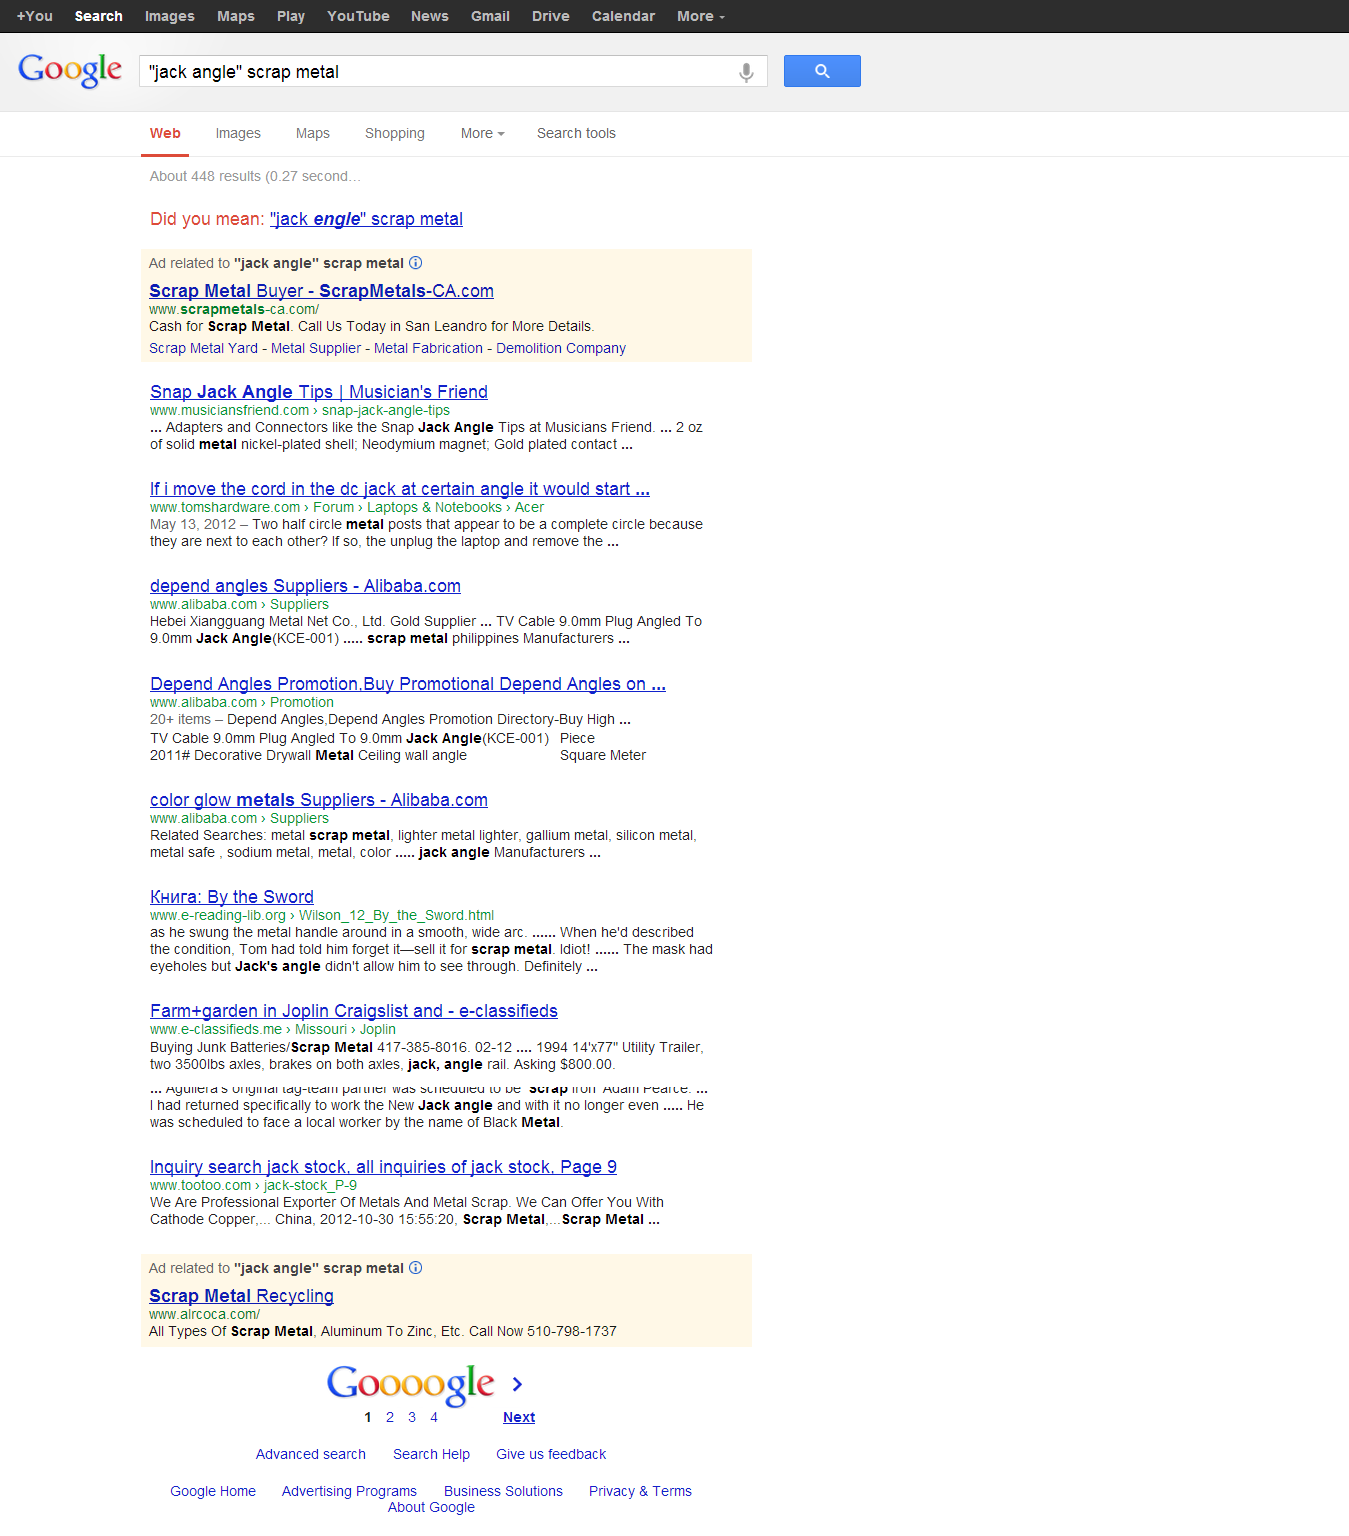This screenshot has width=1349, height=1536.
Task: Open Gmail in the top bar
Action: 490,16
